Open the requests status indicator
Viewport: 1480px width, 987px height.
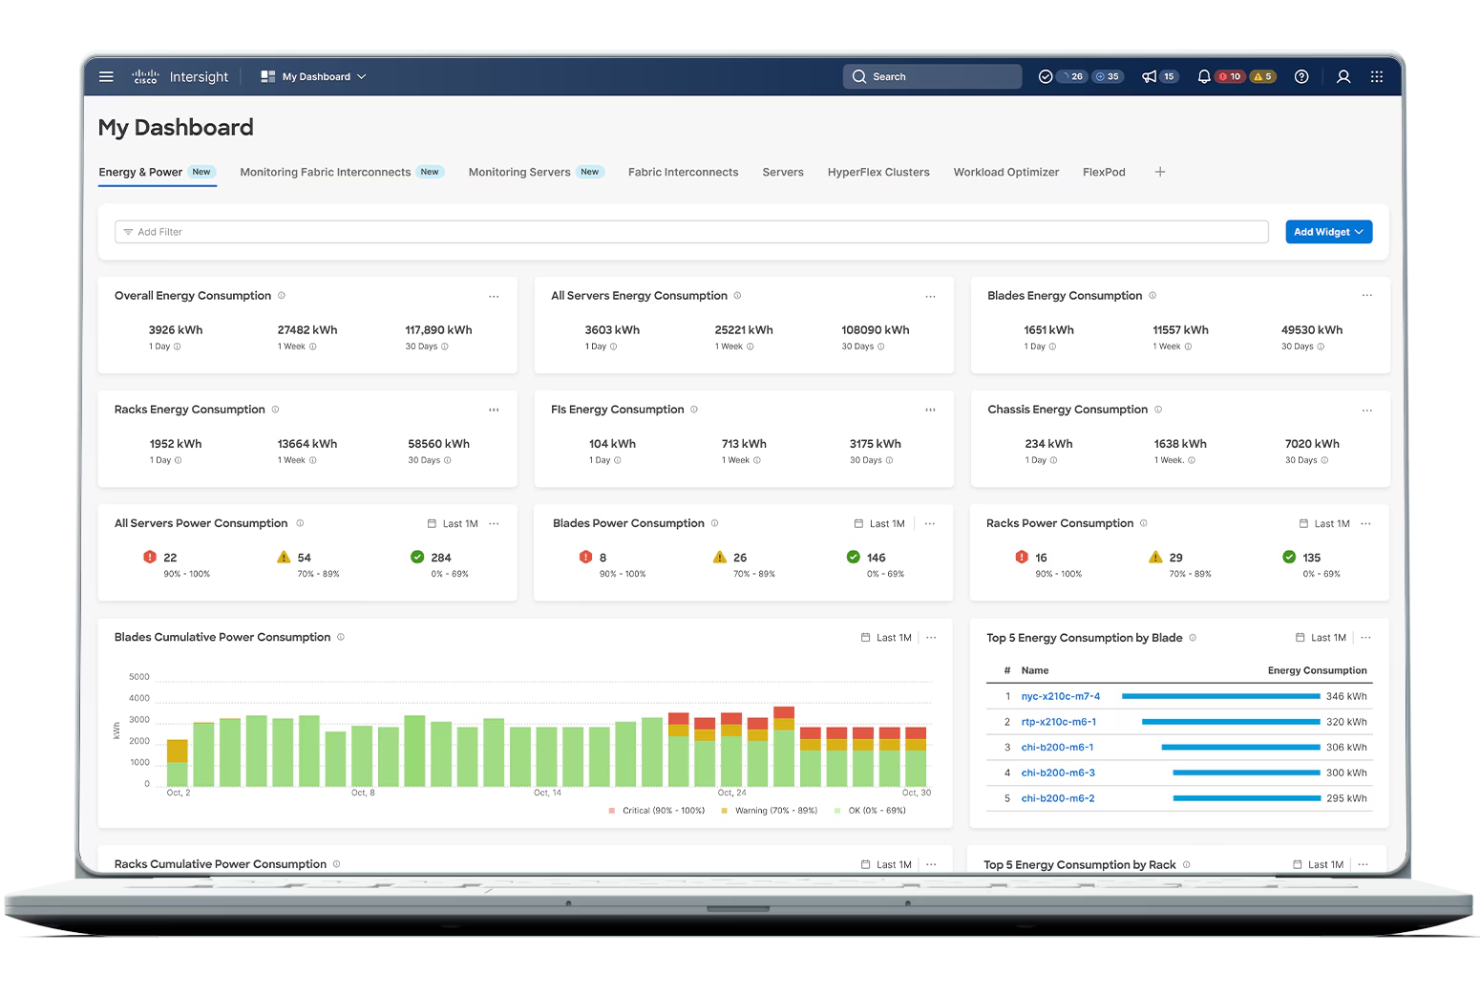pos(1046,76)
